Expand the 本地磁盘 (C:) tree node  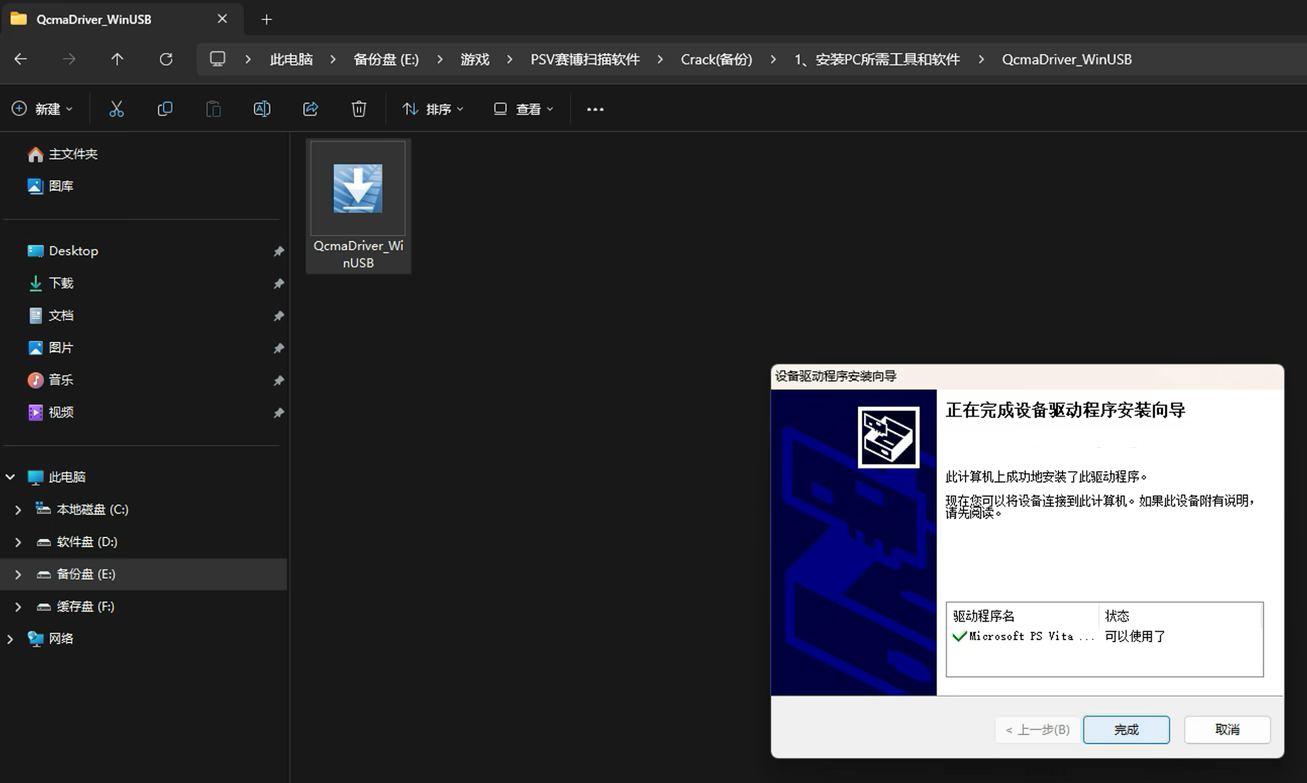(x=18, y=510)
